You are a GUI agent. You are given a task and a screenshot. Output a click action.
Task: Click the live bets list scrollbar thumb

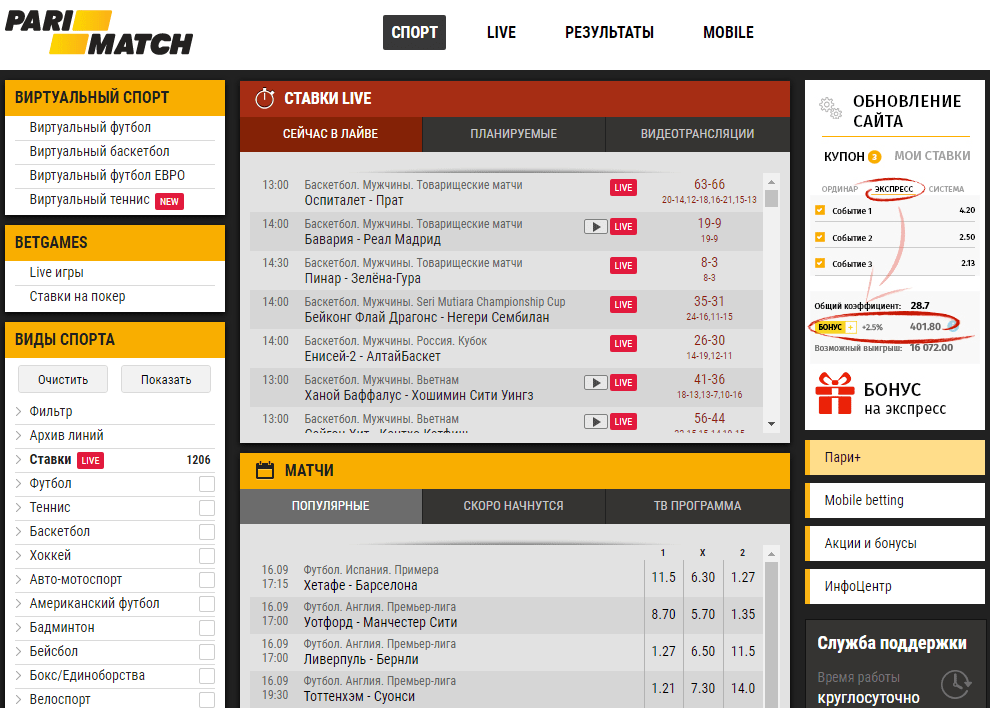[x=771, y=199]
